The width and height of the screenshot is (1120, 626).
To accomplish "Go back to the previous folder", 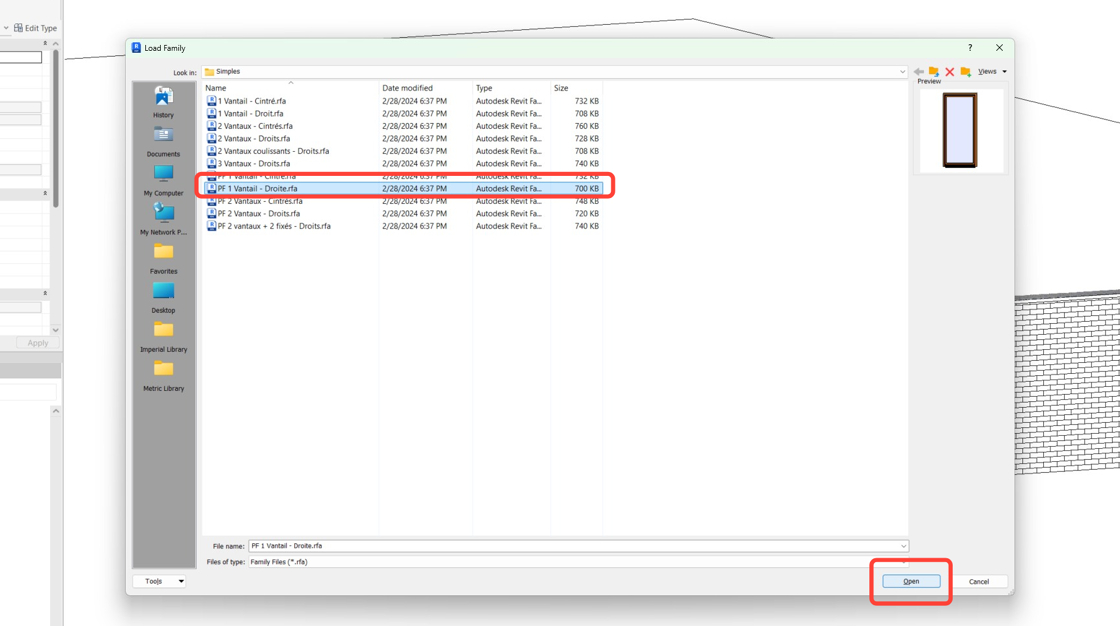I will pyautogui.click(x=917, y=71).
